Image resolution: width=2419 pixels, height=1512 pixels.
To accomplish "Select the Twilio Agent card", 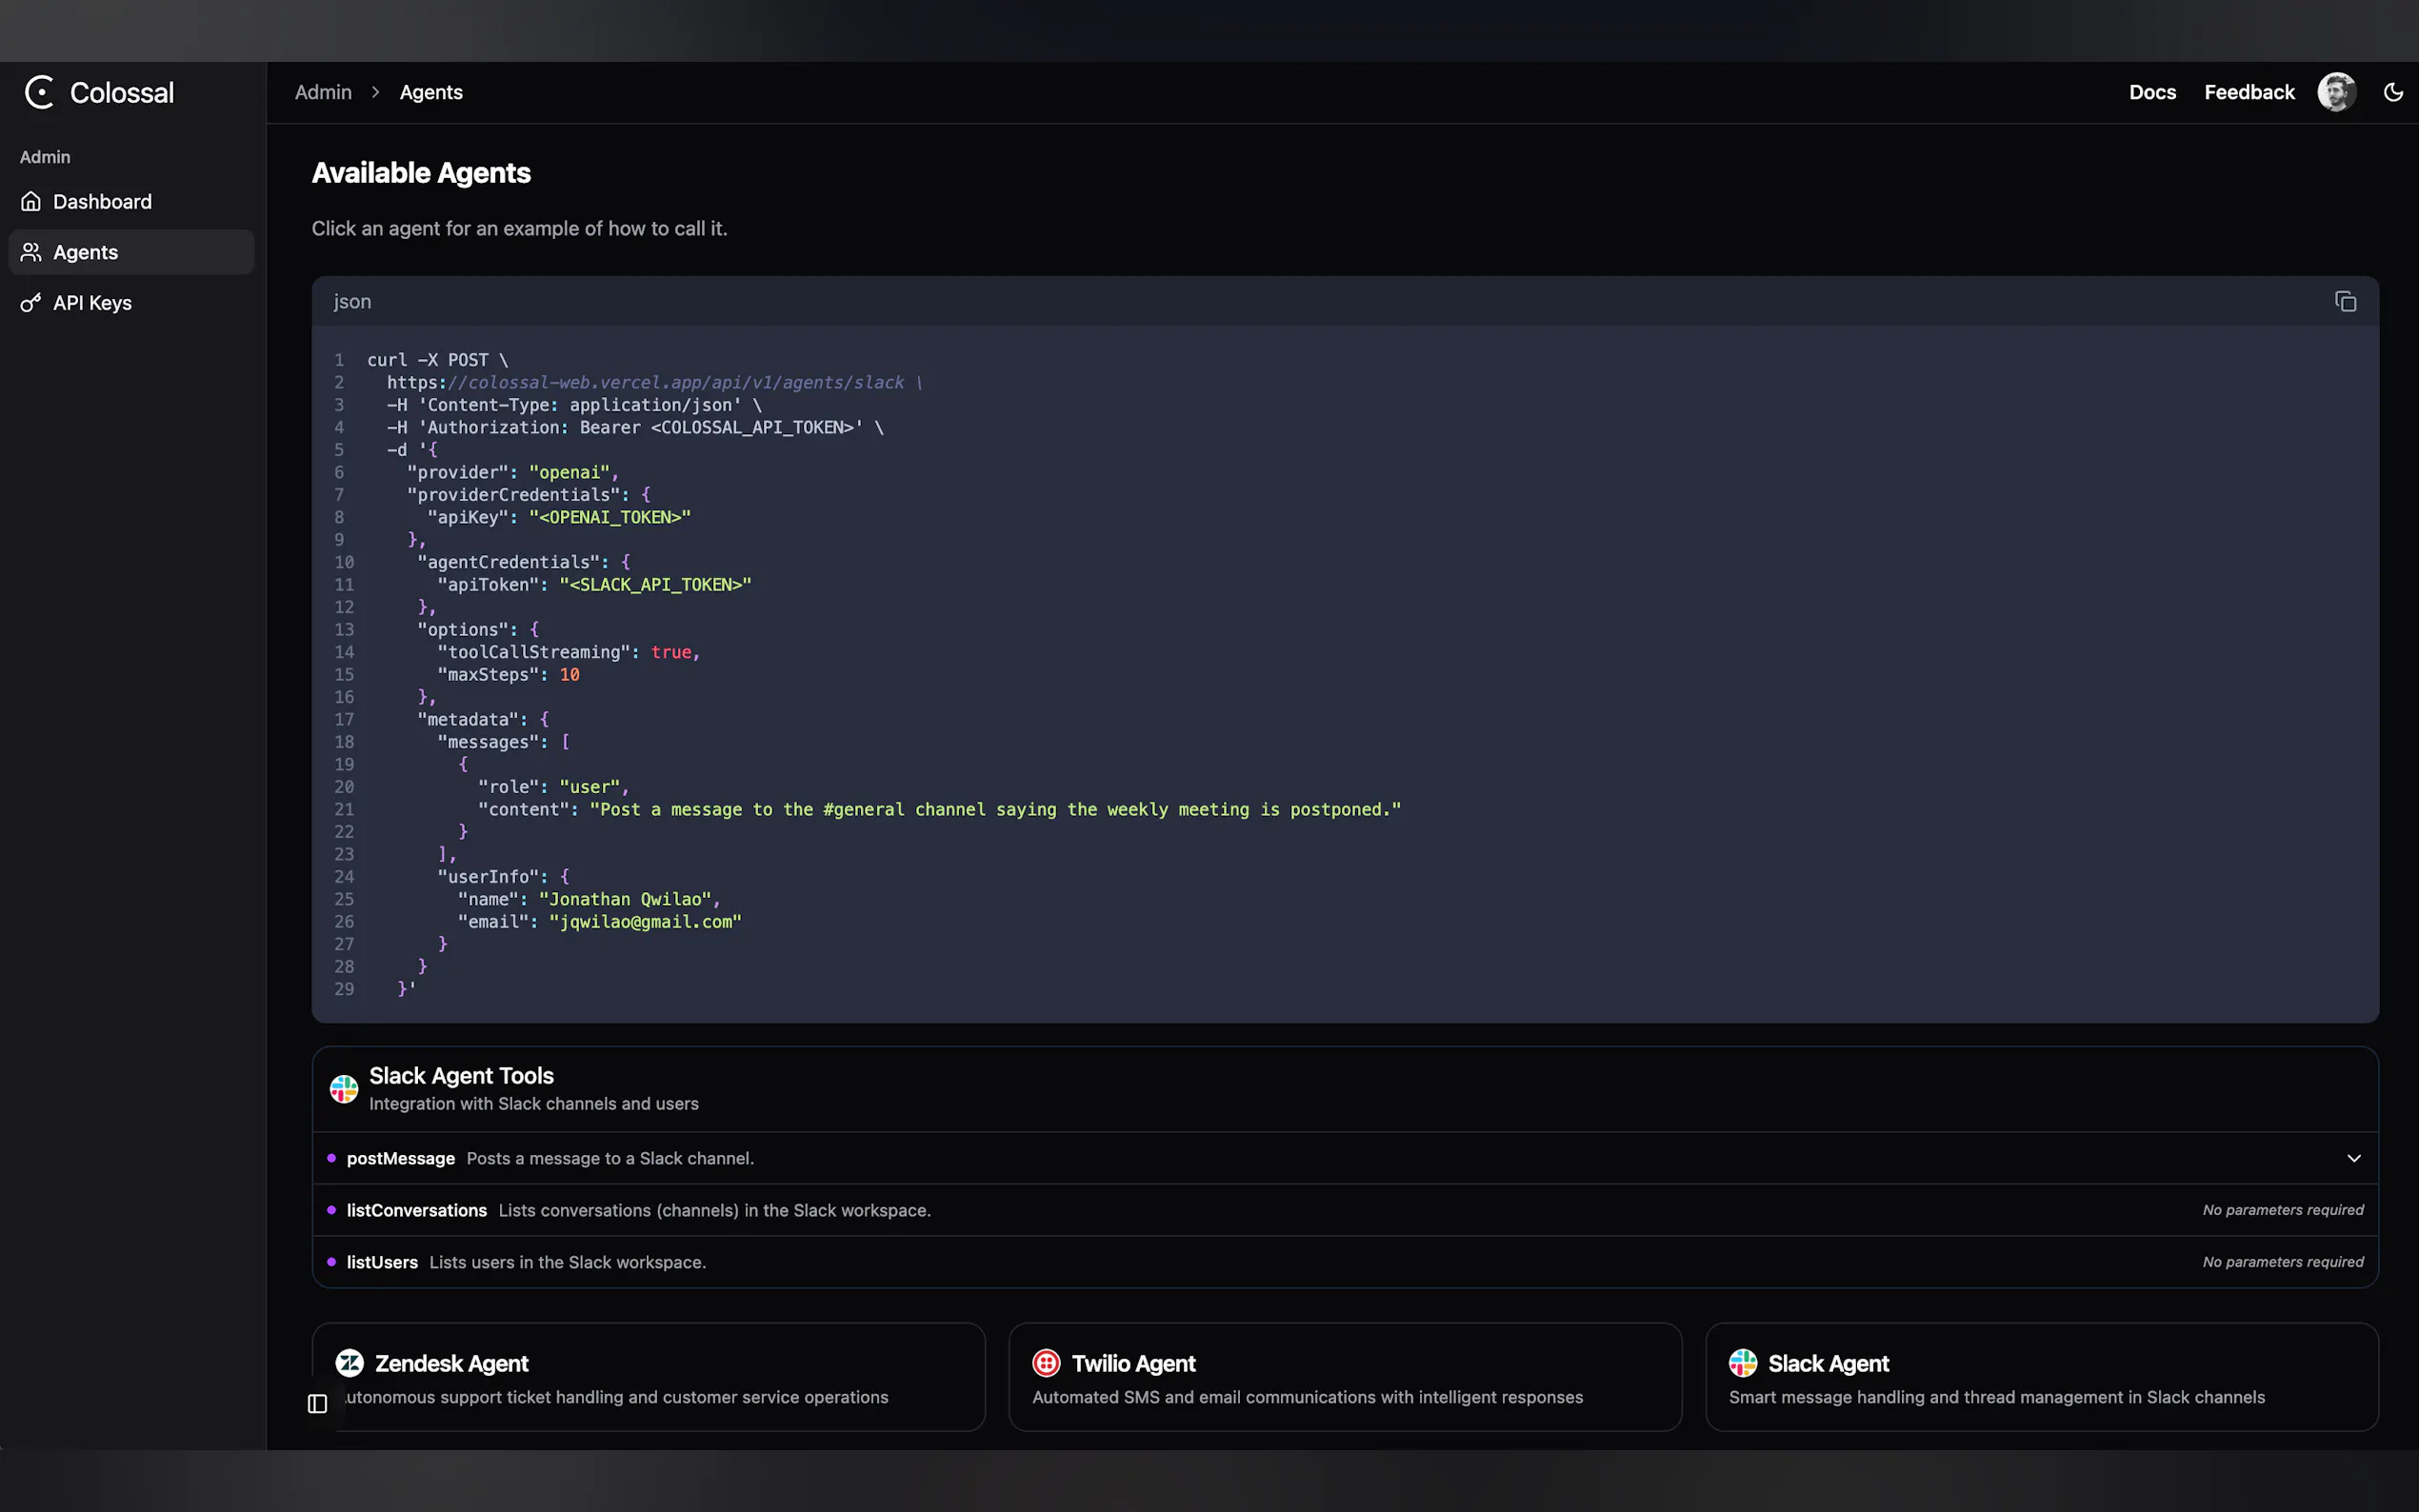I will 1344,1377.
